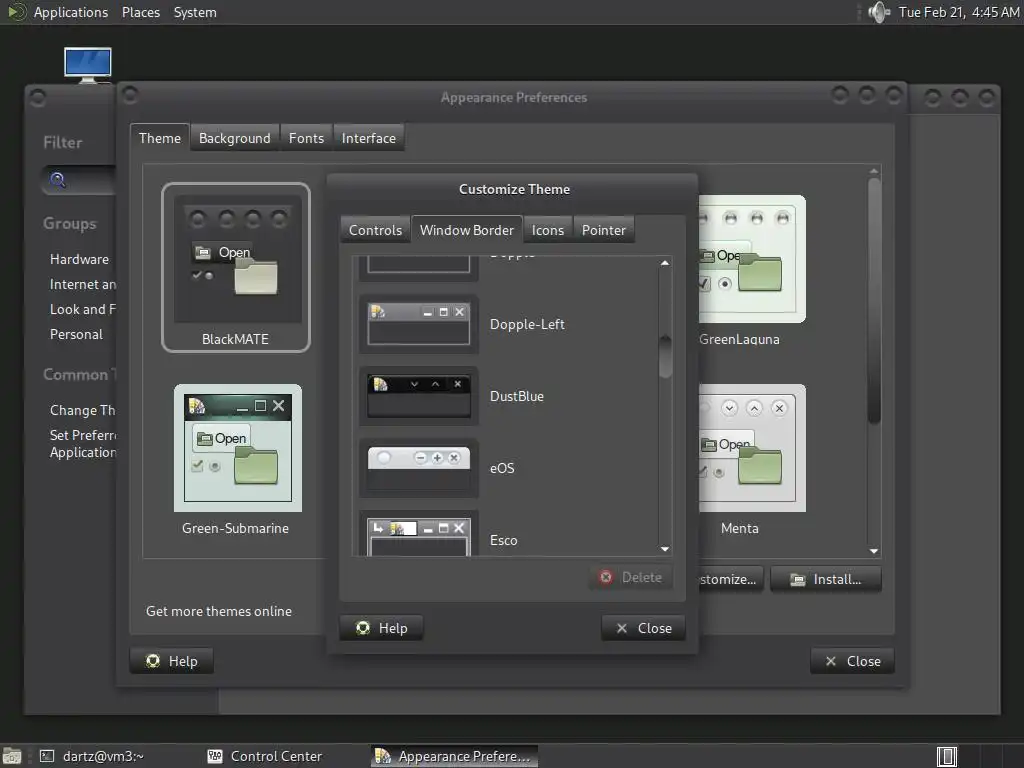The width and height of the screenshot is (1024, 768).
Task: Click the theme list scrollbar handle
Action: click(x=874, y=300)
